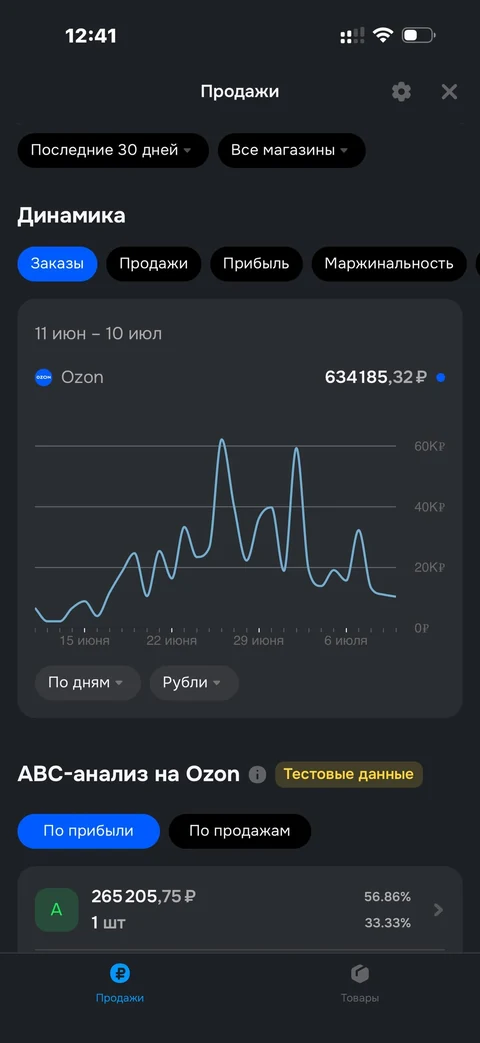The image size is (480, 1043).
Task: Open Товары via the box icon
Action: (360, 974)
